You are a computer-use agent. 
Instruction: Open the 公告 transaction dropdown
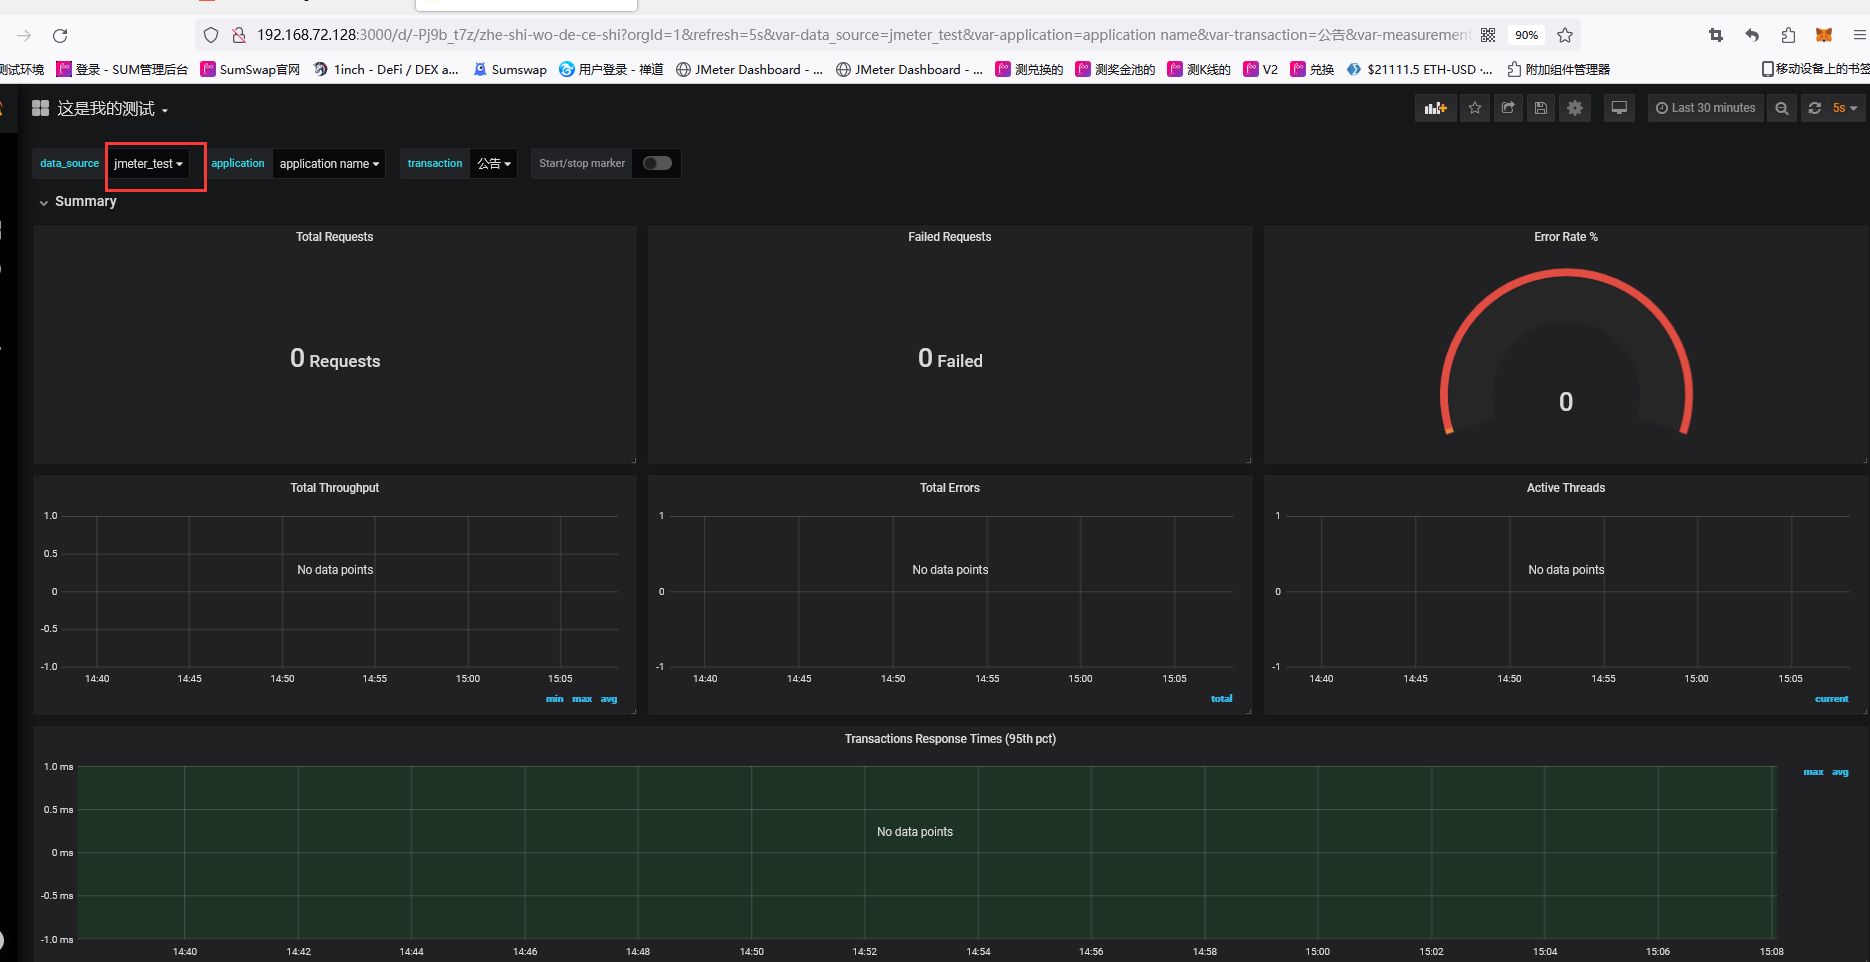click(x=494, y=163)
